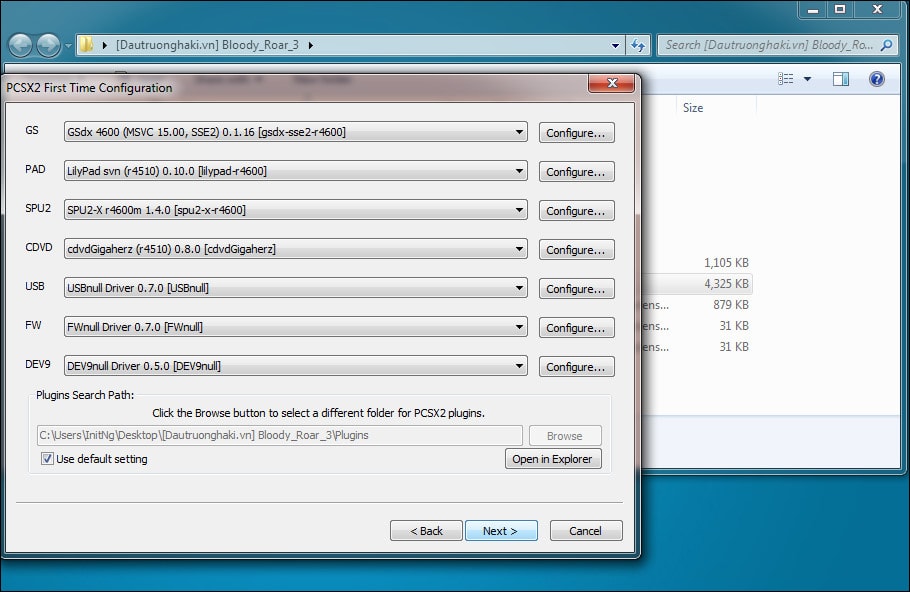Click the folder icon in address bar
This screenshot has height=592, width=910.
(x=86, y=45)
